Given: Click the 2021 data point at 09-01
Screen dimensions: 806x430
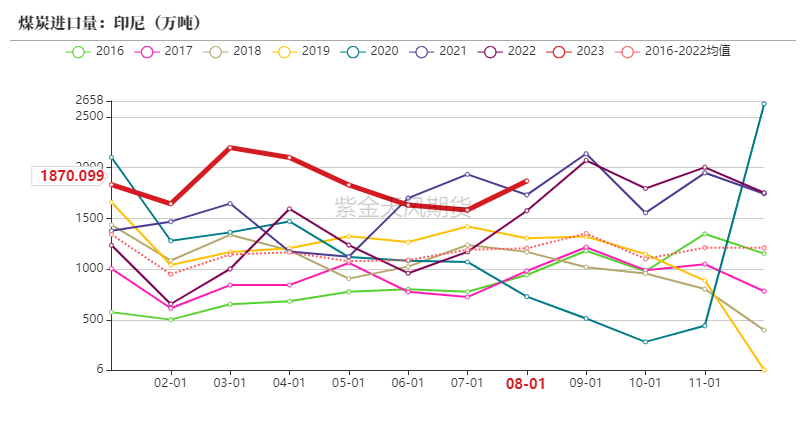Looking at the screenshot, I should coord(586,153).
